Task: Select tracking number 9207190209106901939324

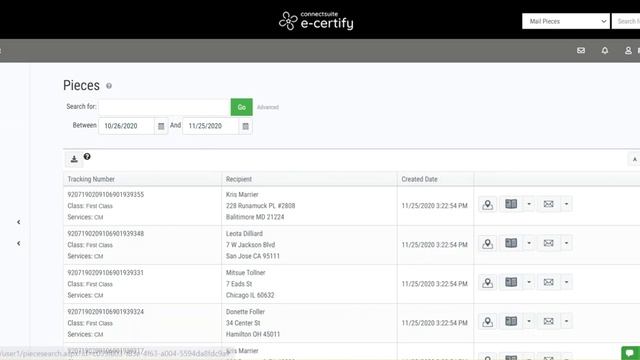Action: point(106,312)
